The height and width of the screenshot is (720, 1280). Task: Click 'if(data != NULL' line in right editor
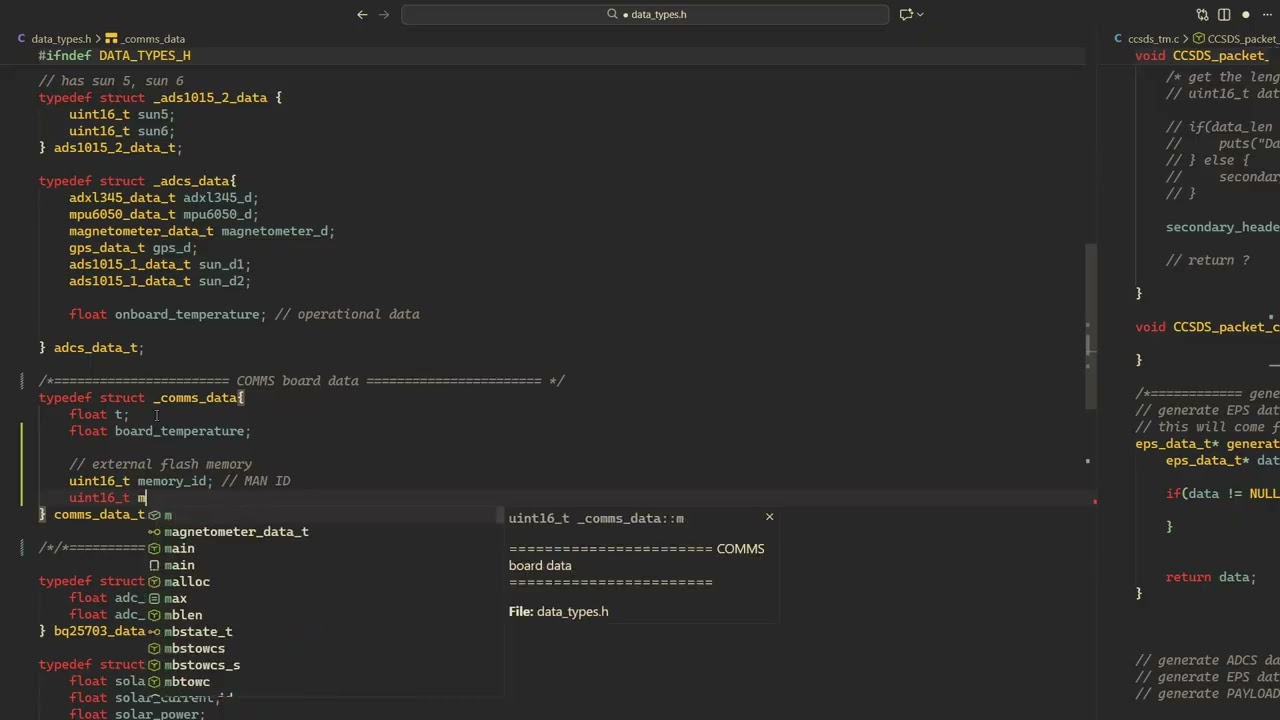click(1222, 494)
